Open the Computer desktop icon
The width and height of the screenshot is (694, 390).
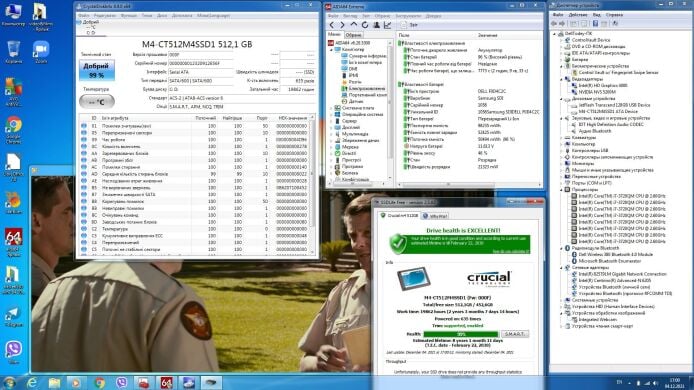pos(13,15)
